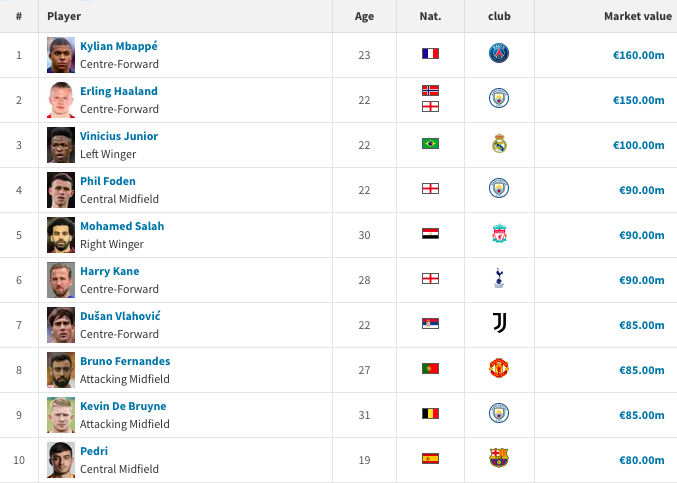Select the Brazil flag icon

pyautogui.click(x=430, y=143)
